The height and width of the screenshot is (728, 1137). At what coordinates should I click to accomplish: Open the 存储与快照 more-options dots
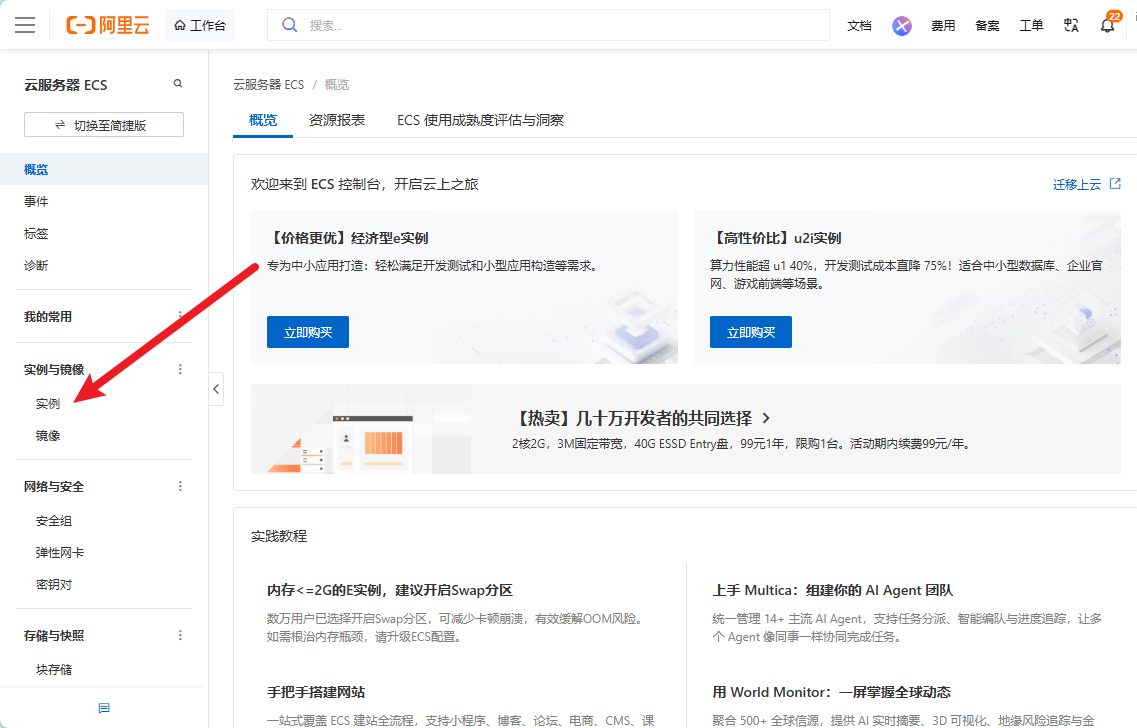(x=180, y=635)
